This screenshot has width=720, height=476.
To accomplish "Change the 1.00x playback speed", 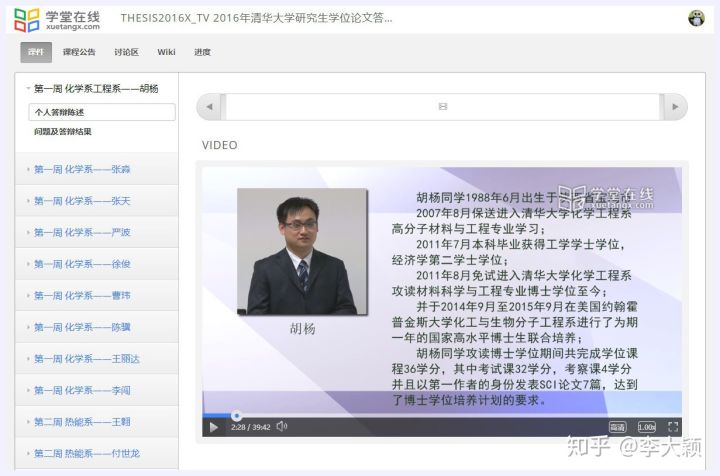I will coord(647,427).
